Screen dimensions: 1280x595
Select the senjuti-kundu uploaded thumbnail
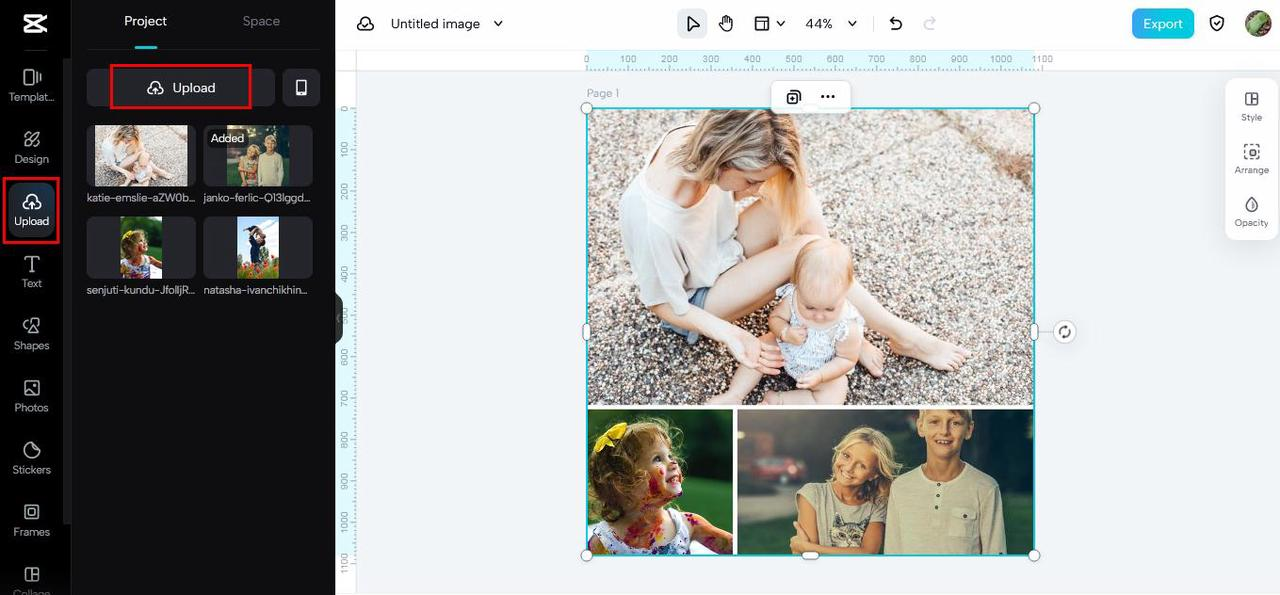[141, 248]
